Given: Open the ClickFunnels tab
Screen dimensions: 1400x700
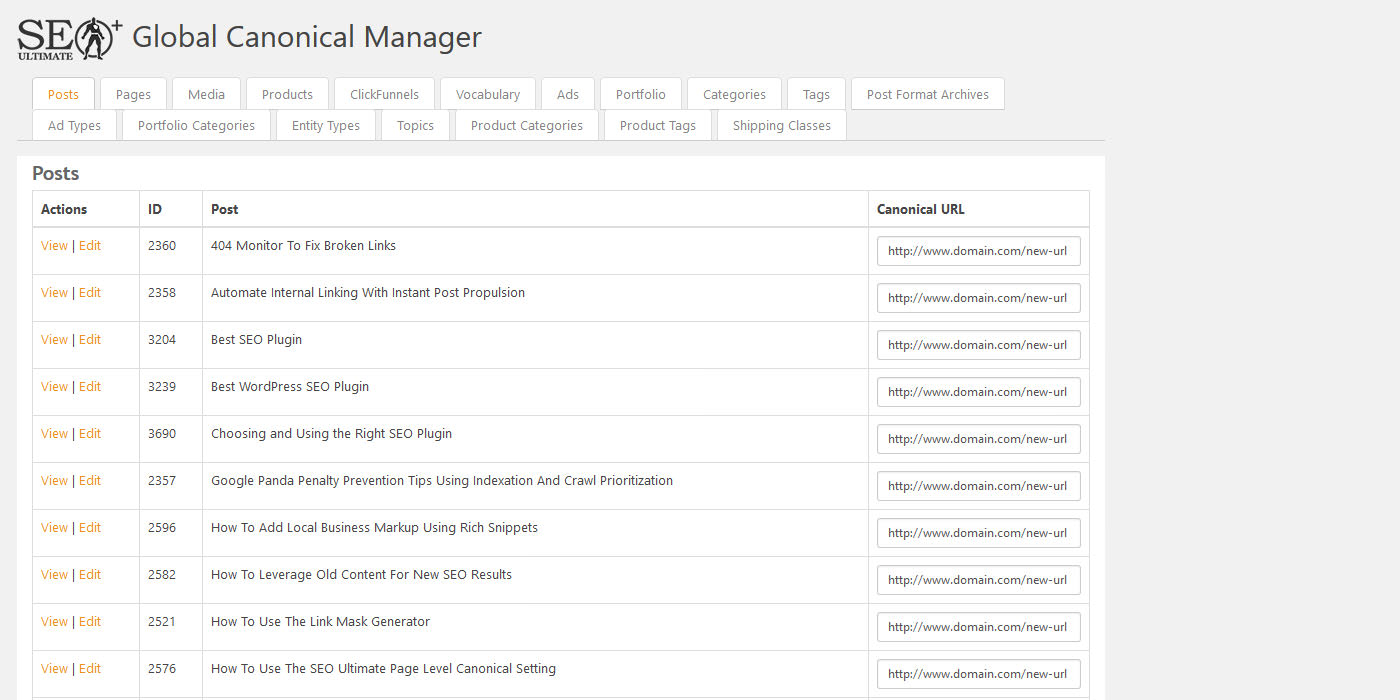Looking at the screenshot, I should point(384,94).
